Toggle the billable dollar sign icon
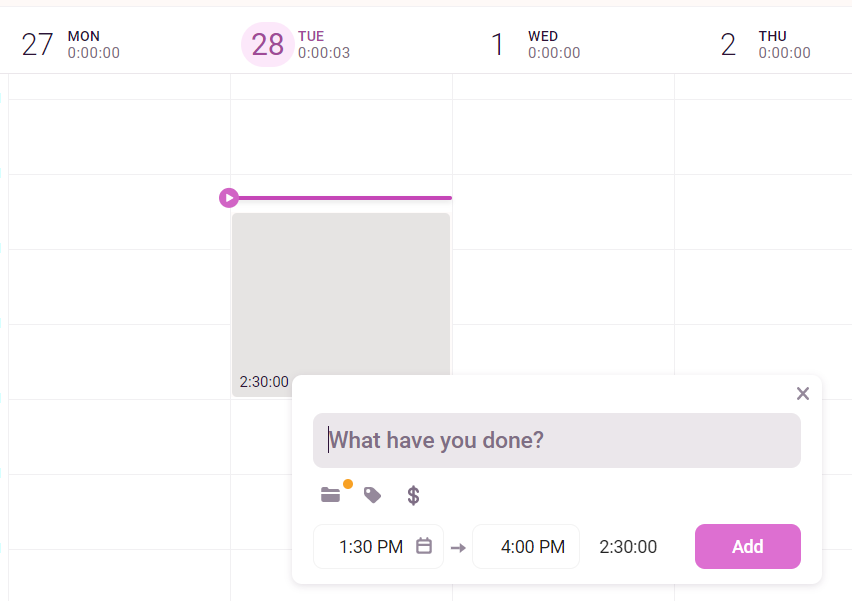 413,495
